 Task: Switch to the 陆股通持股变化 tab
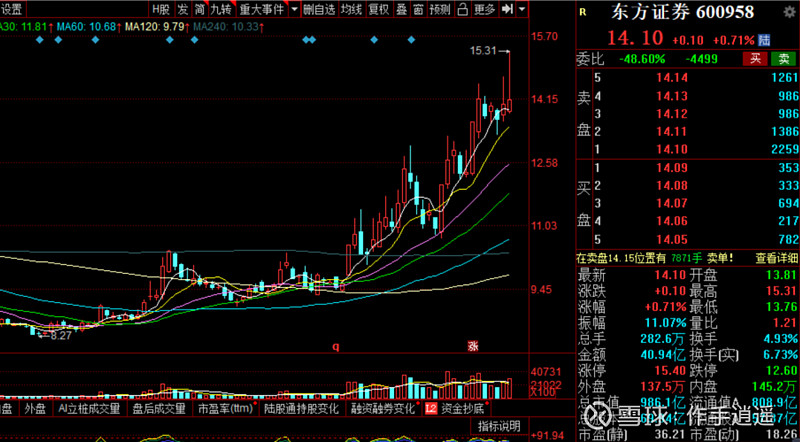(x=301, y=408)
